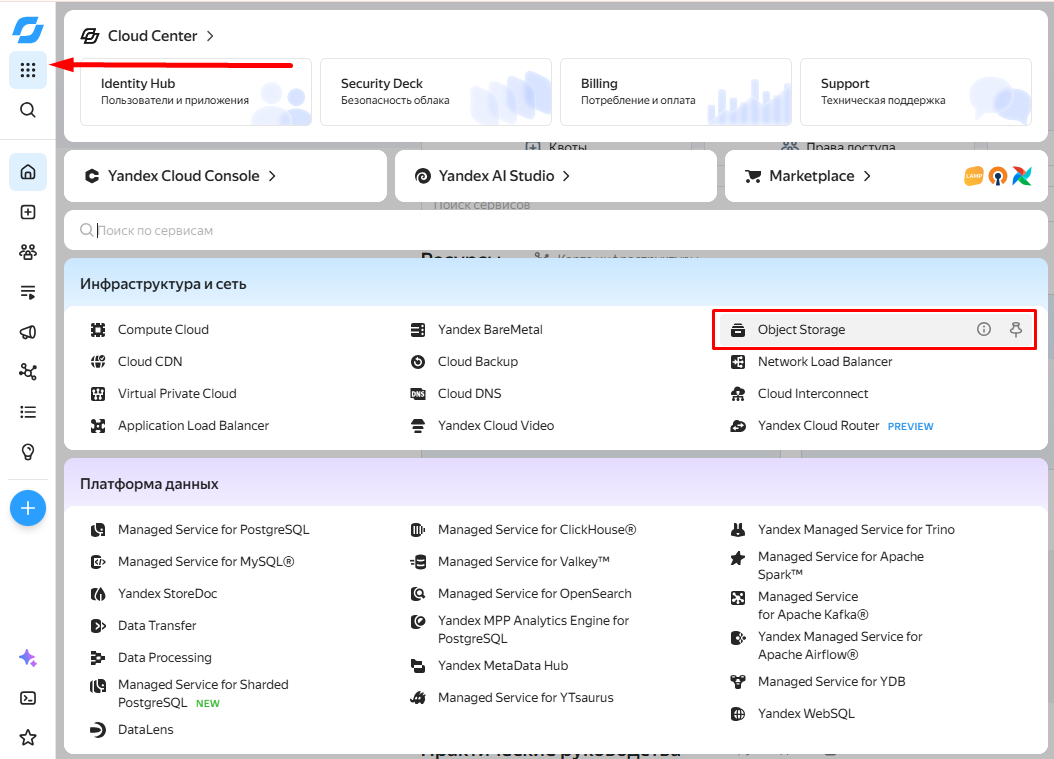The image size is (1054, 759).
Task: Open the Support card
Action: tap(916, 92)
